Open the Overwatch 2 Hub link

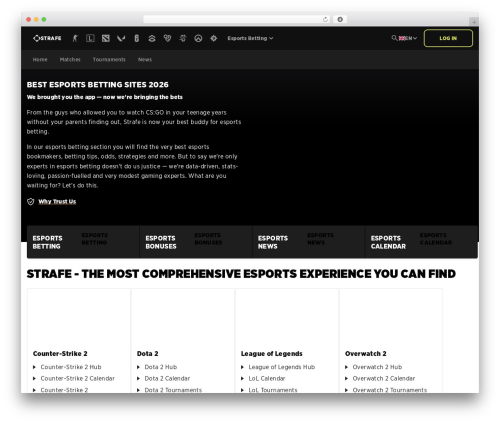(x=377, y=367)
